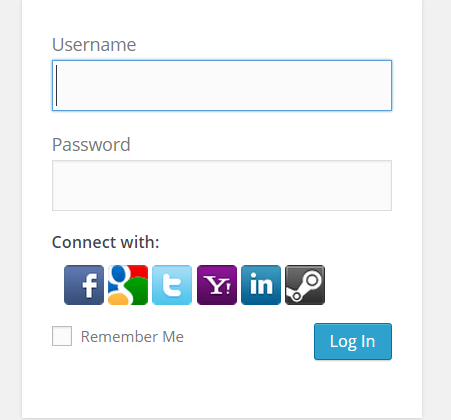Click inside the Password input field
451x420 pixels.
[222, 186]
